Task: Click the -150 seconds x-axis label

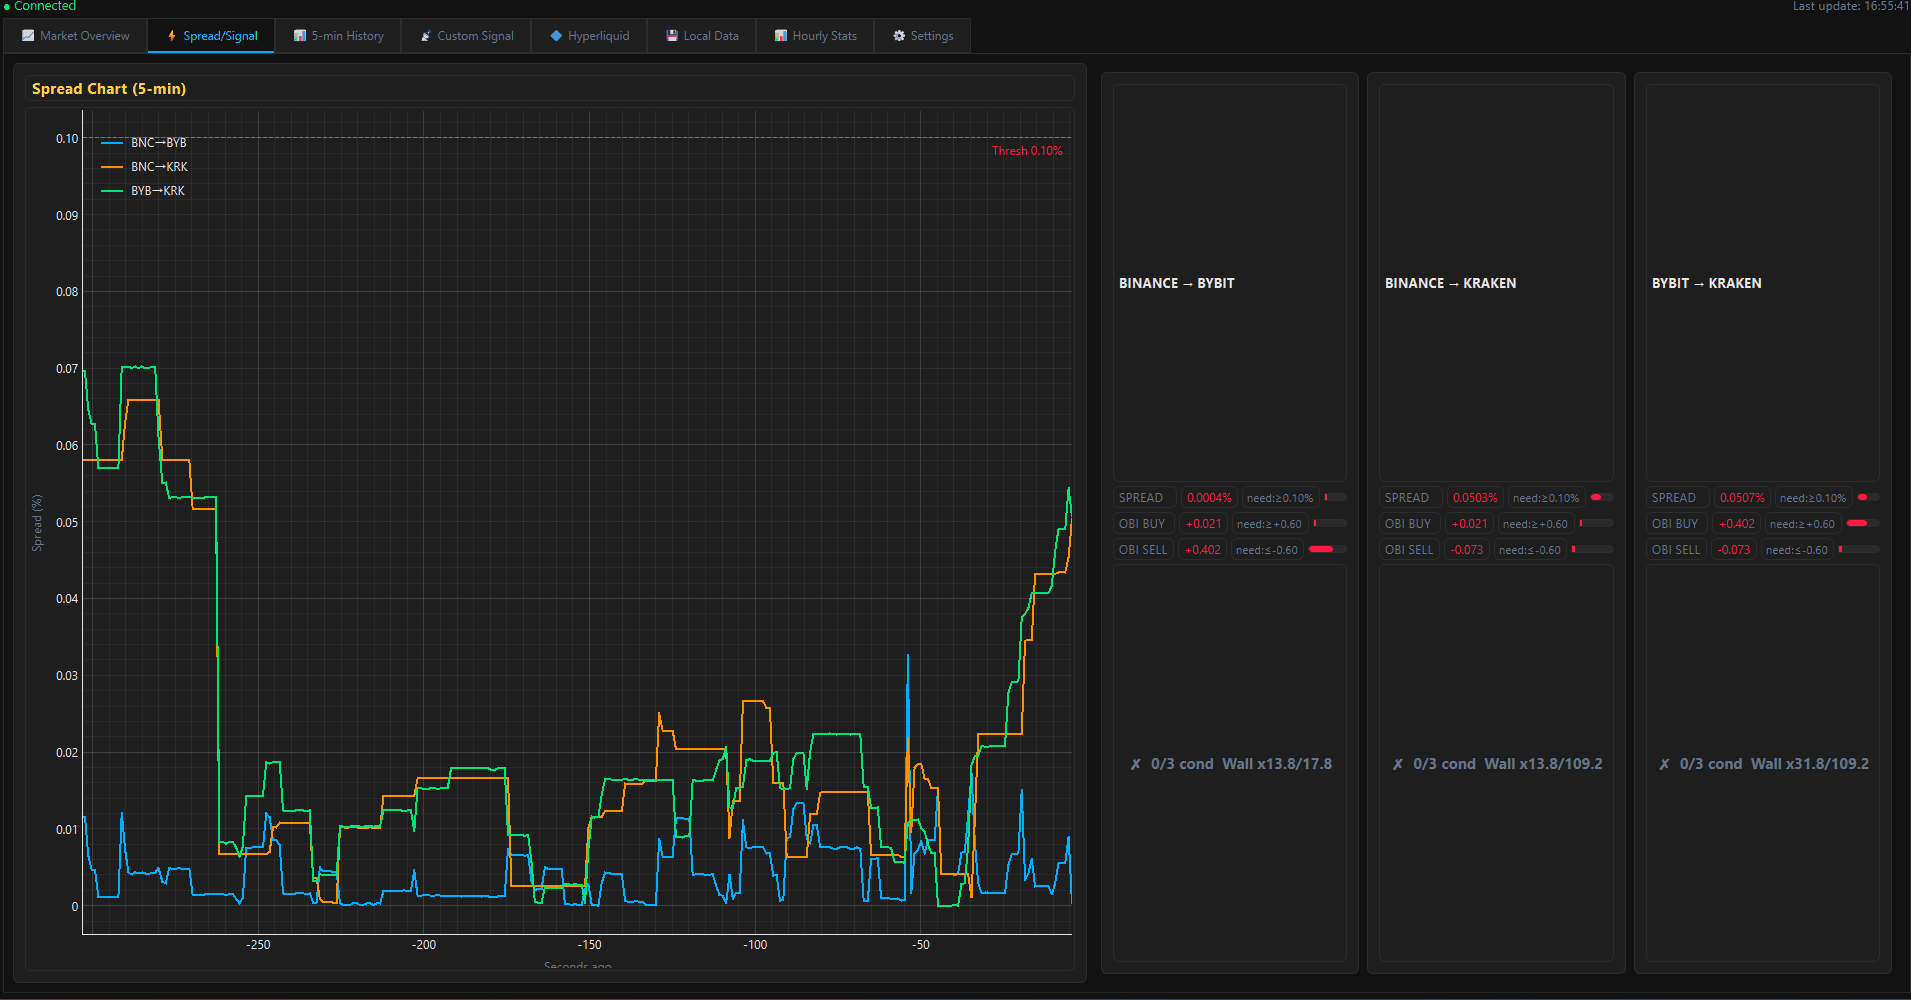Action: click(589, 945)
